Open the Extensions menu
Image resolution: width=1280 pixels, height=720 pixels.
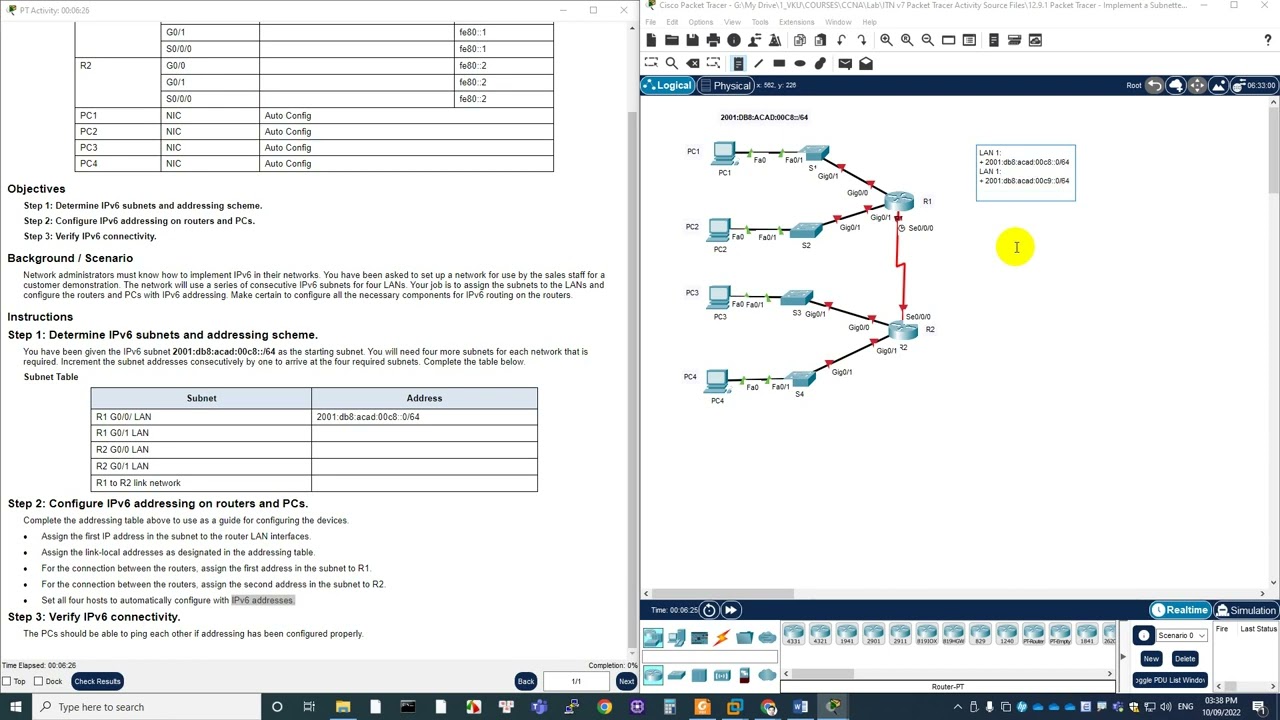[x=797, y=22]
